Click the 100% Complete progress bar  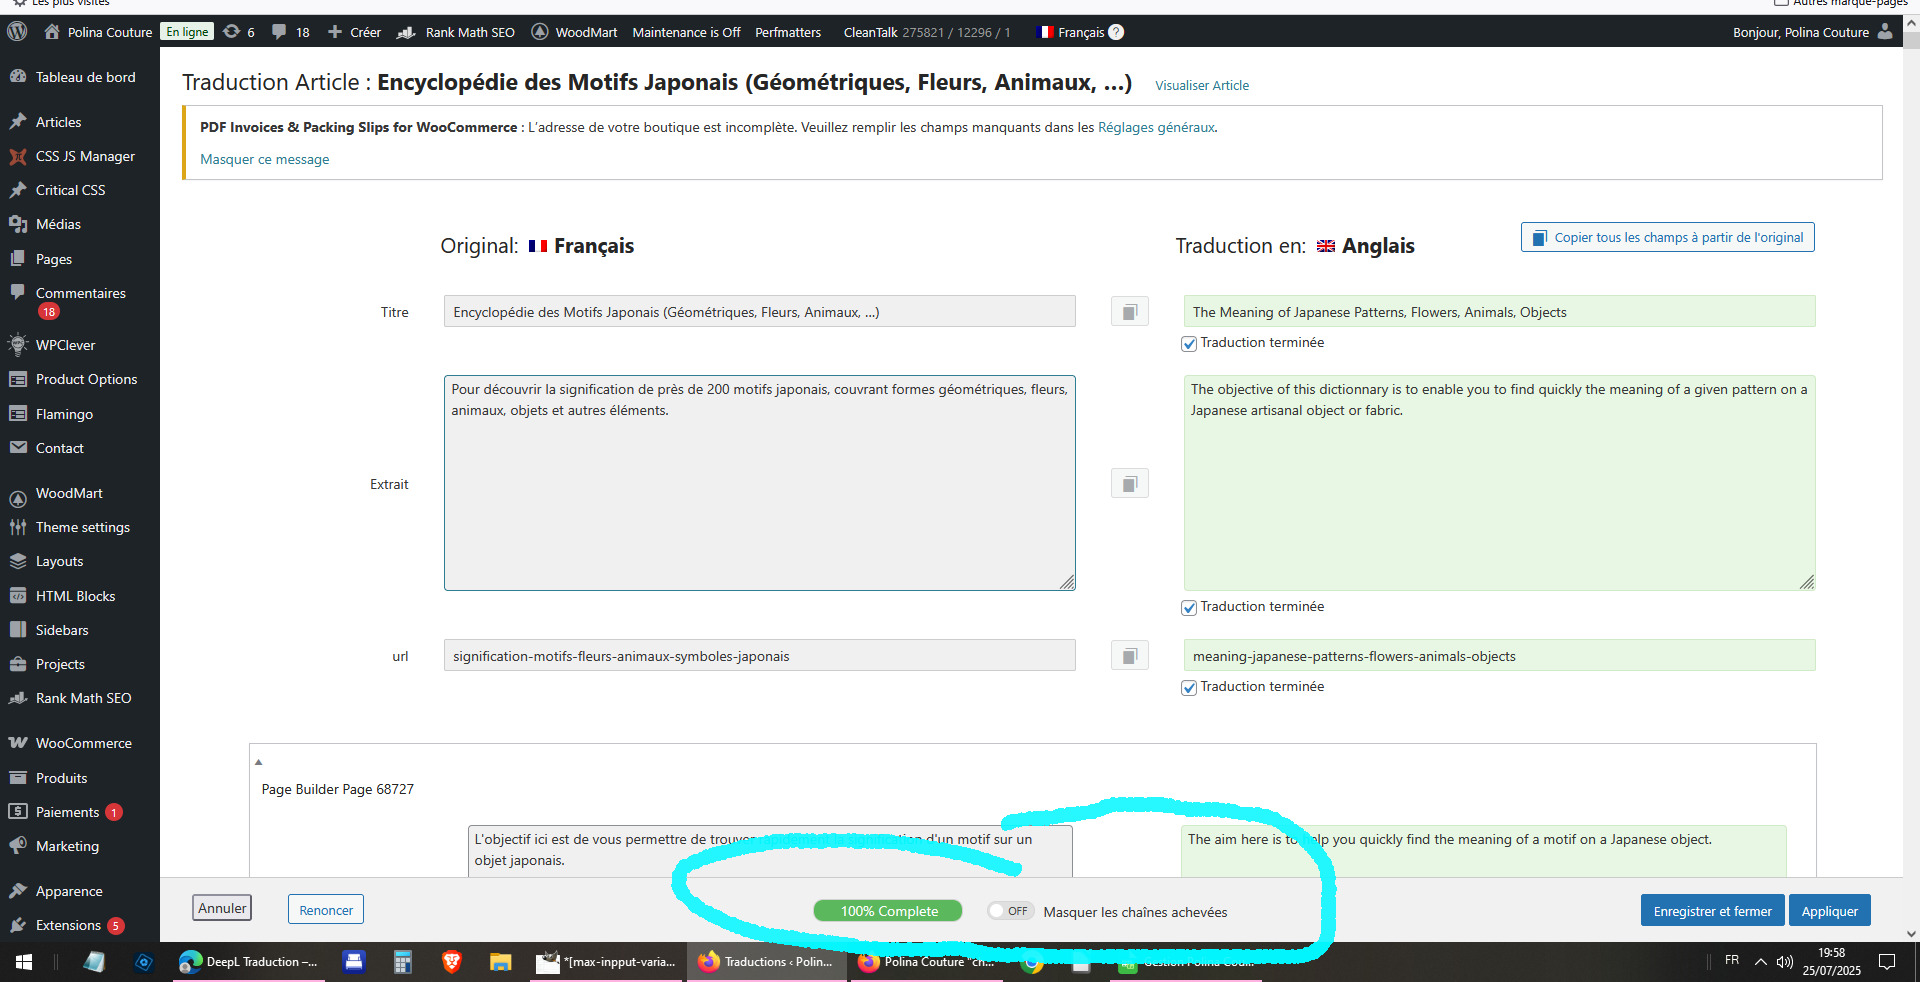pyautogui.click(x=888, y=911)
